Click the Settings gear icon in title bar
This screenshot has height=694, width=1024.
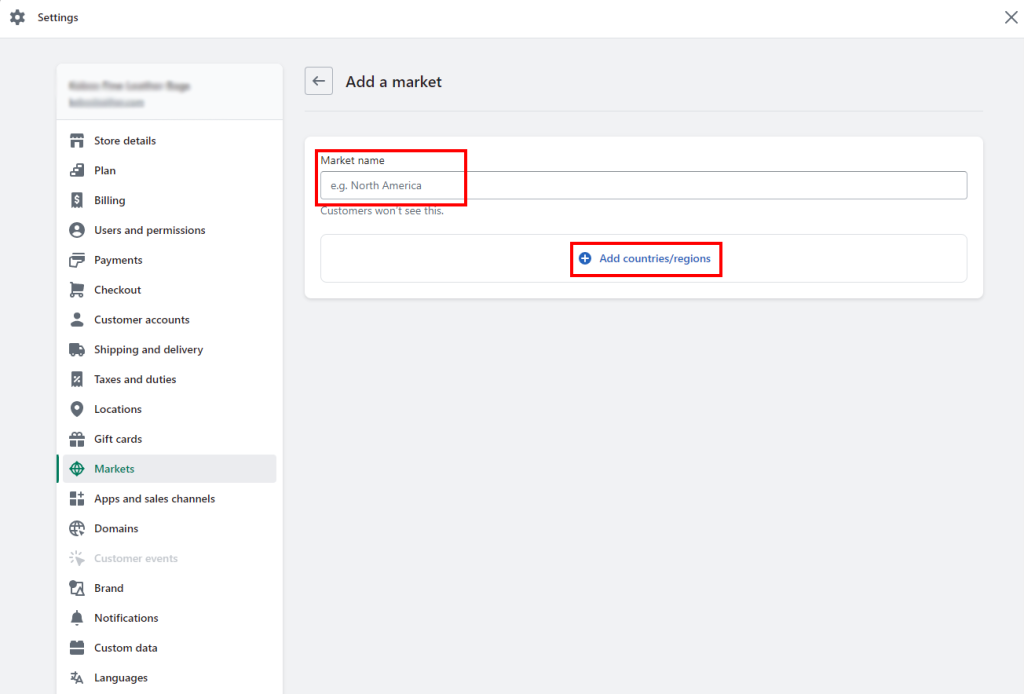tap(17, 17)
